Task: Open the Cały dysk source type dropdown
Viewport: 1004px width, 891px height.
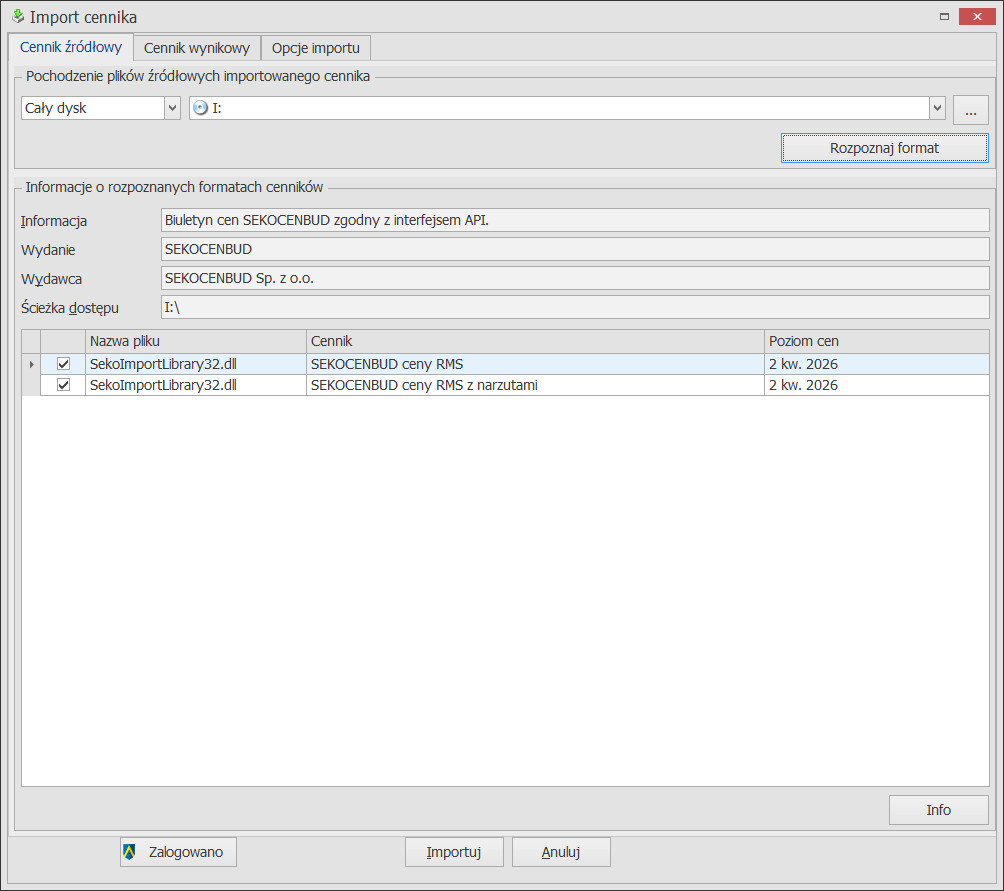Action: click(x=172, y=108)
